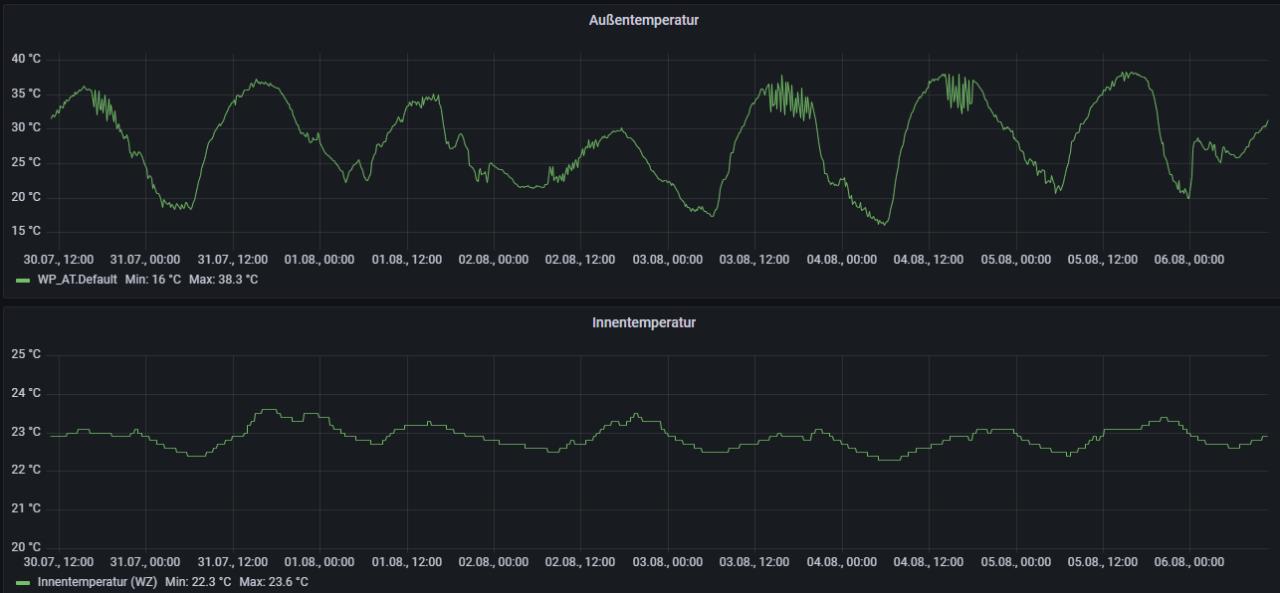Screen dimensions: 1280x593
Task: Click '02.08., 00:00' under Innentemperatur chart
Action: [x=494, y=563]
